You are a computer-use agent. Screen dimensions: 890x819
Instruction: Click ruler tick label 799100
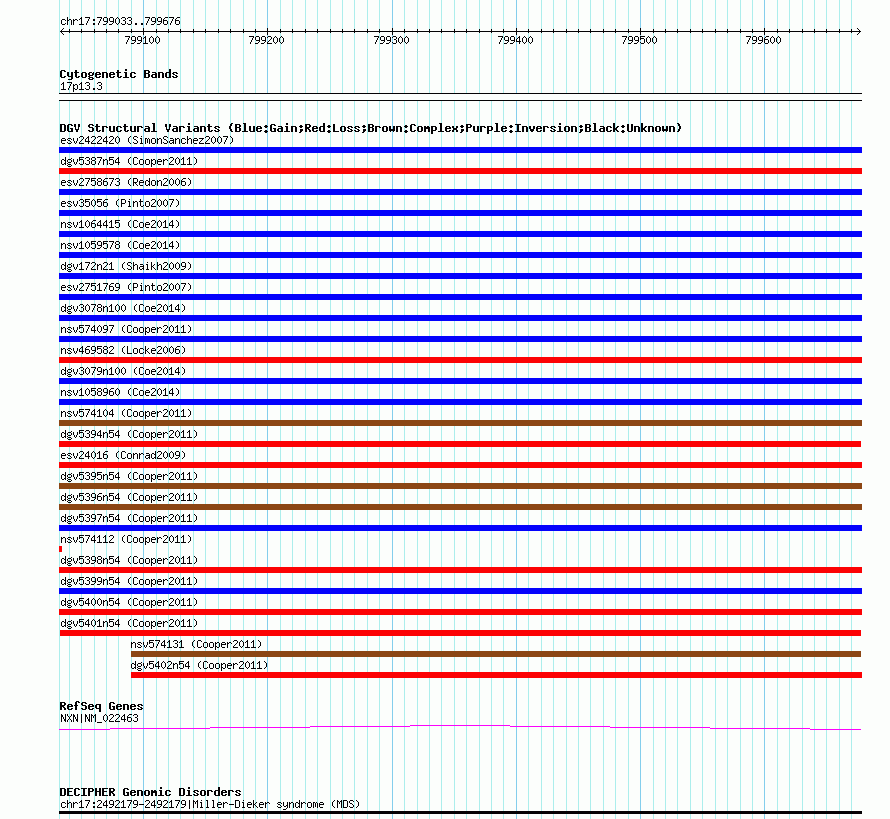(142, 40)
